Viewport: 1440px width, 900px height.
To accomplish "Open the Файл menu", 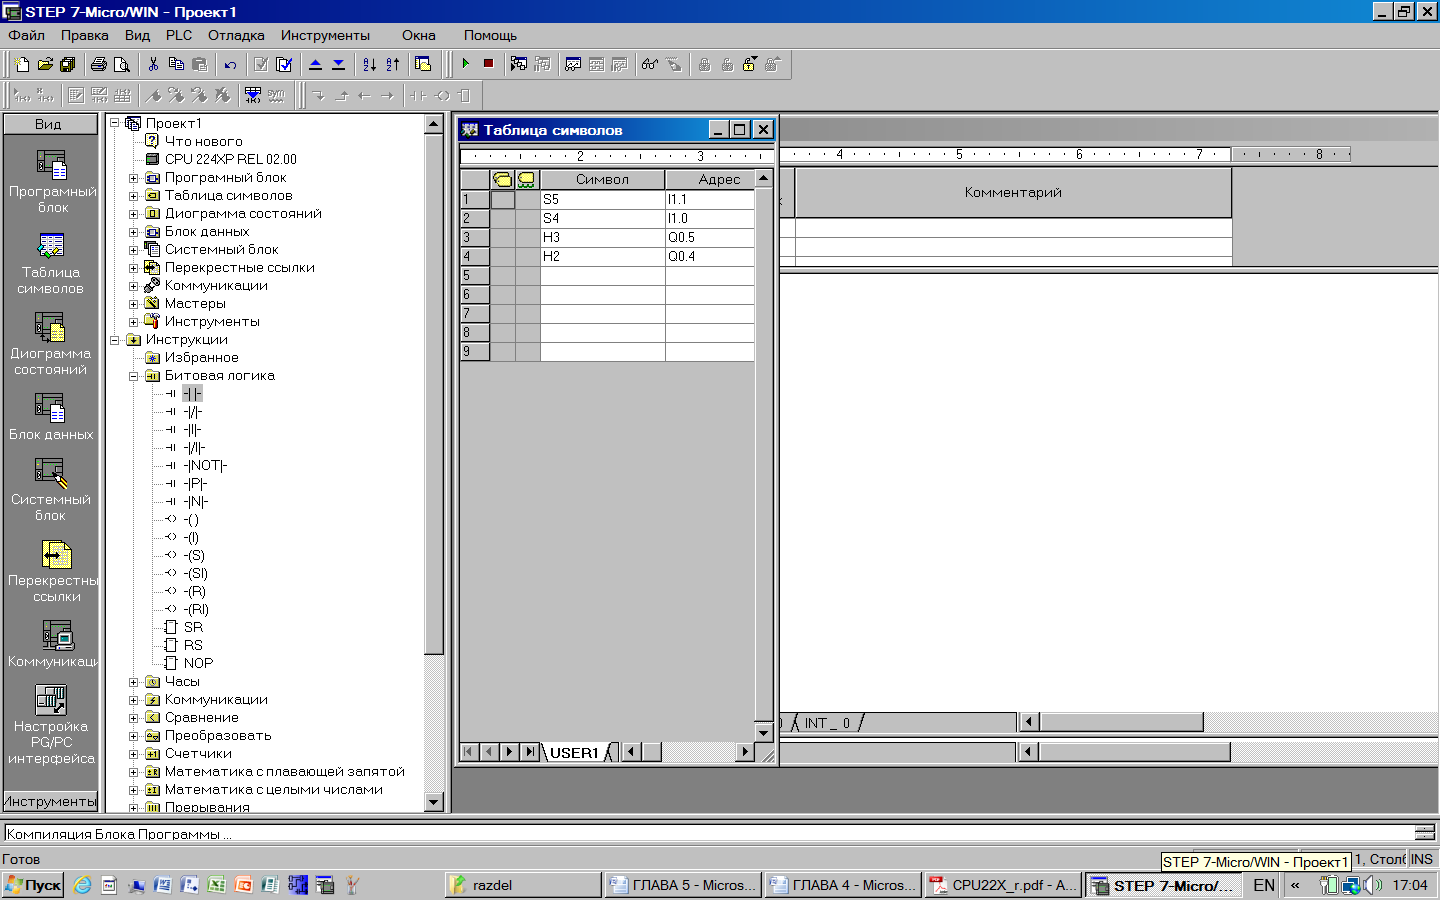I will click(x=27, y=35).
